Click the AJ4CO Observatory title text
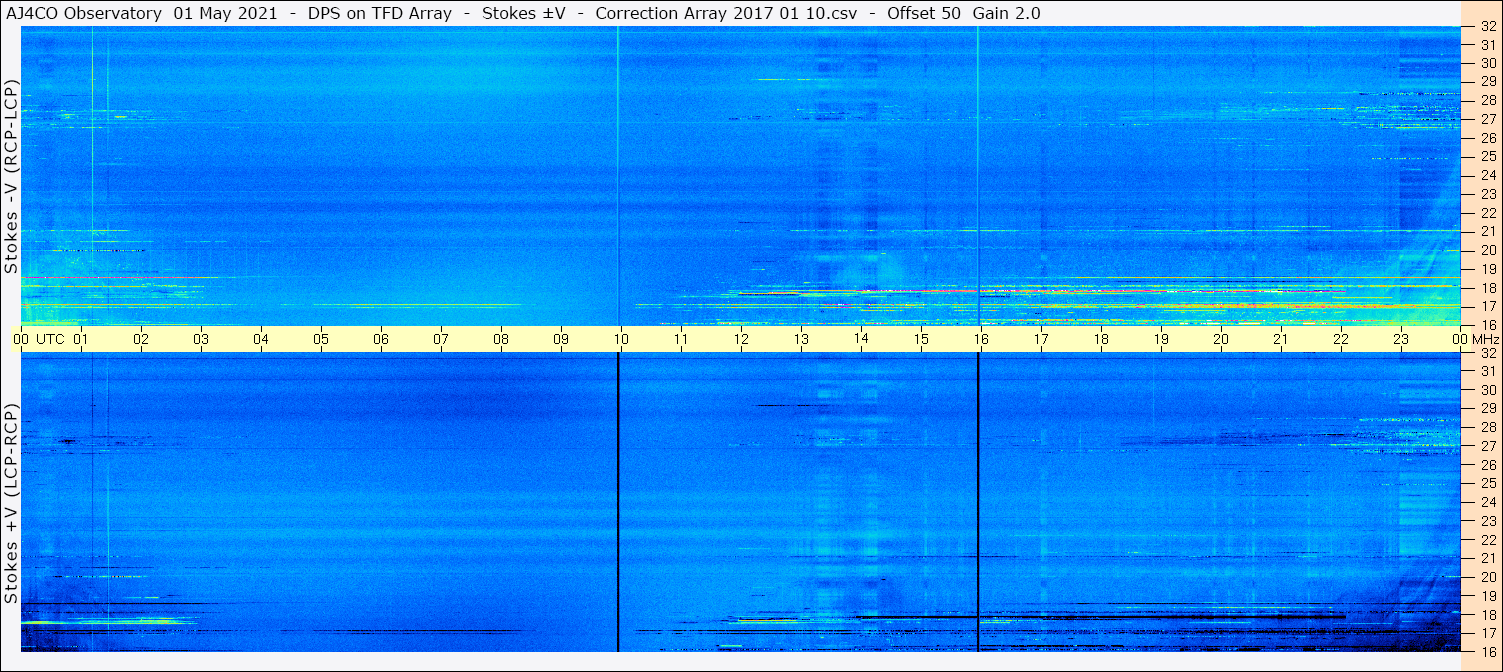The width and height of the screenshot is (1503, 672). 85,13
